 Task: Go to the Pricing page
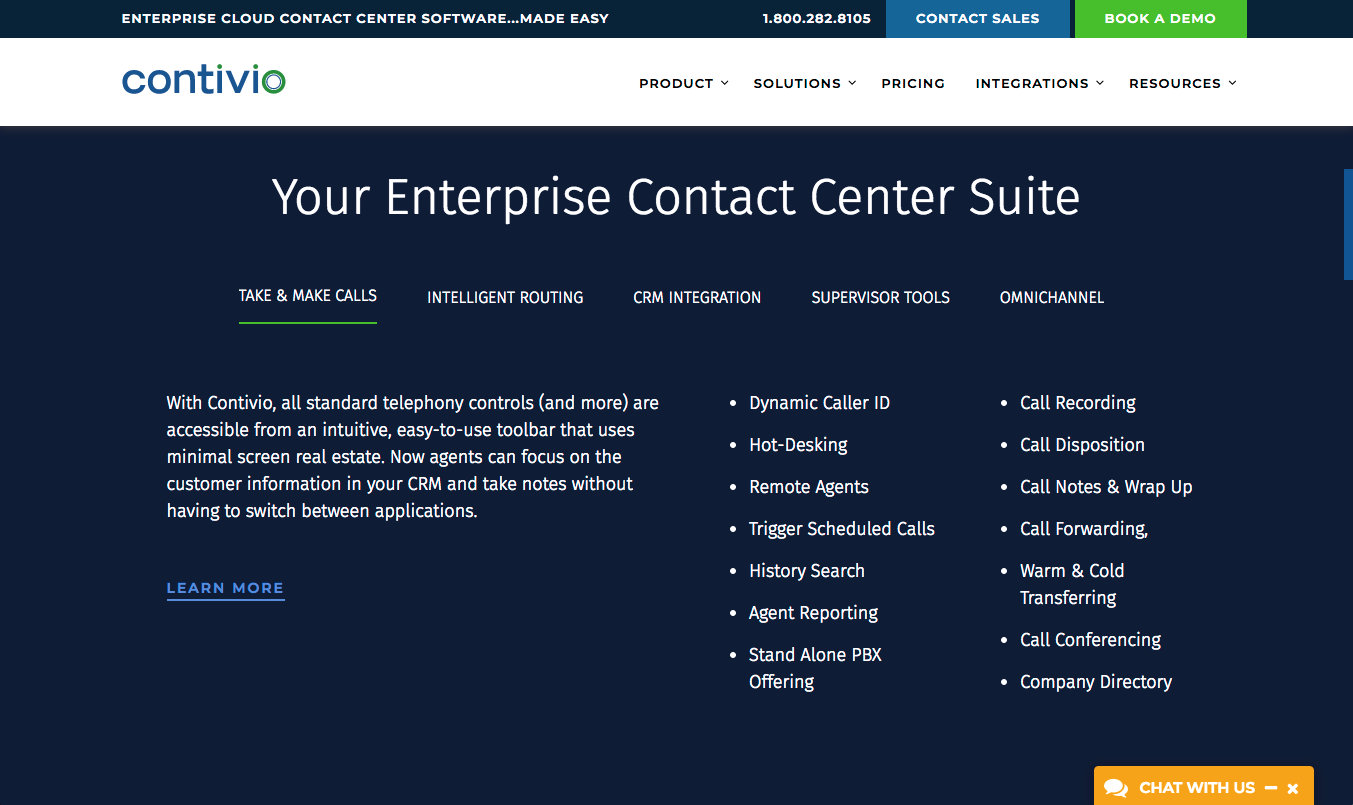913,84
